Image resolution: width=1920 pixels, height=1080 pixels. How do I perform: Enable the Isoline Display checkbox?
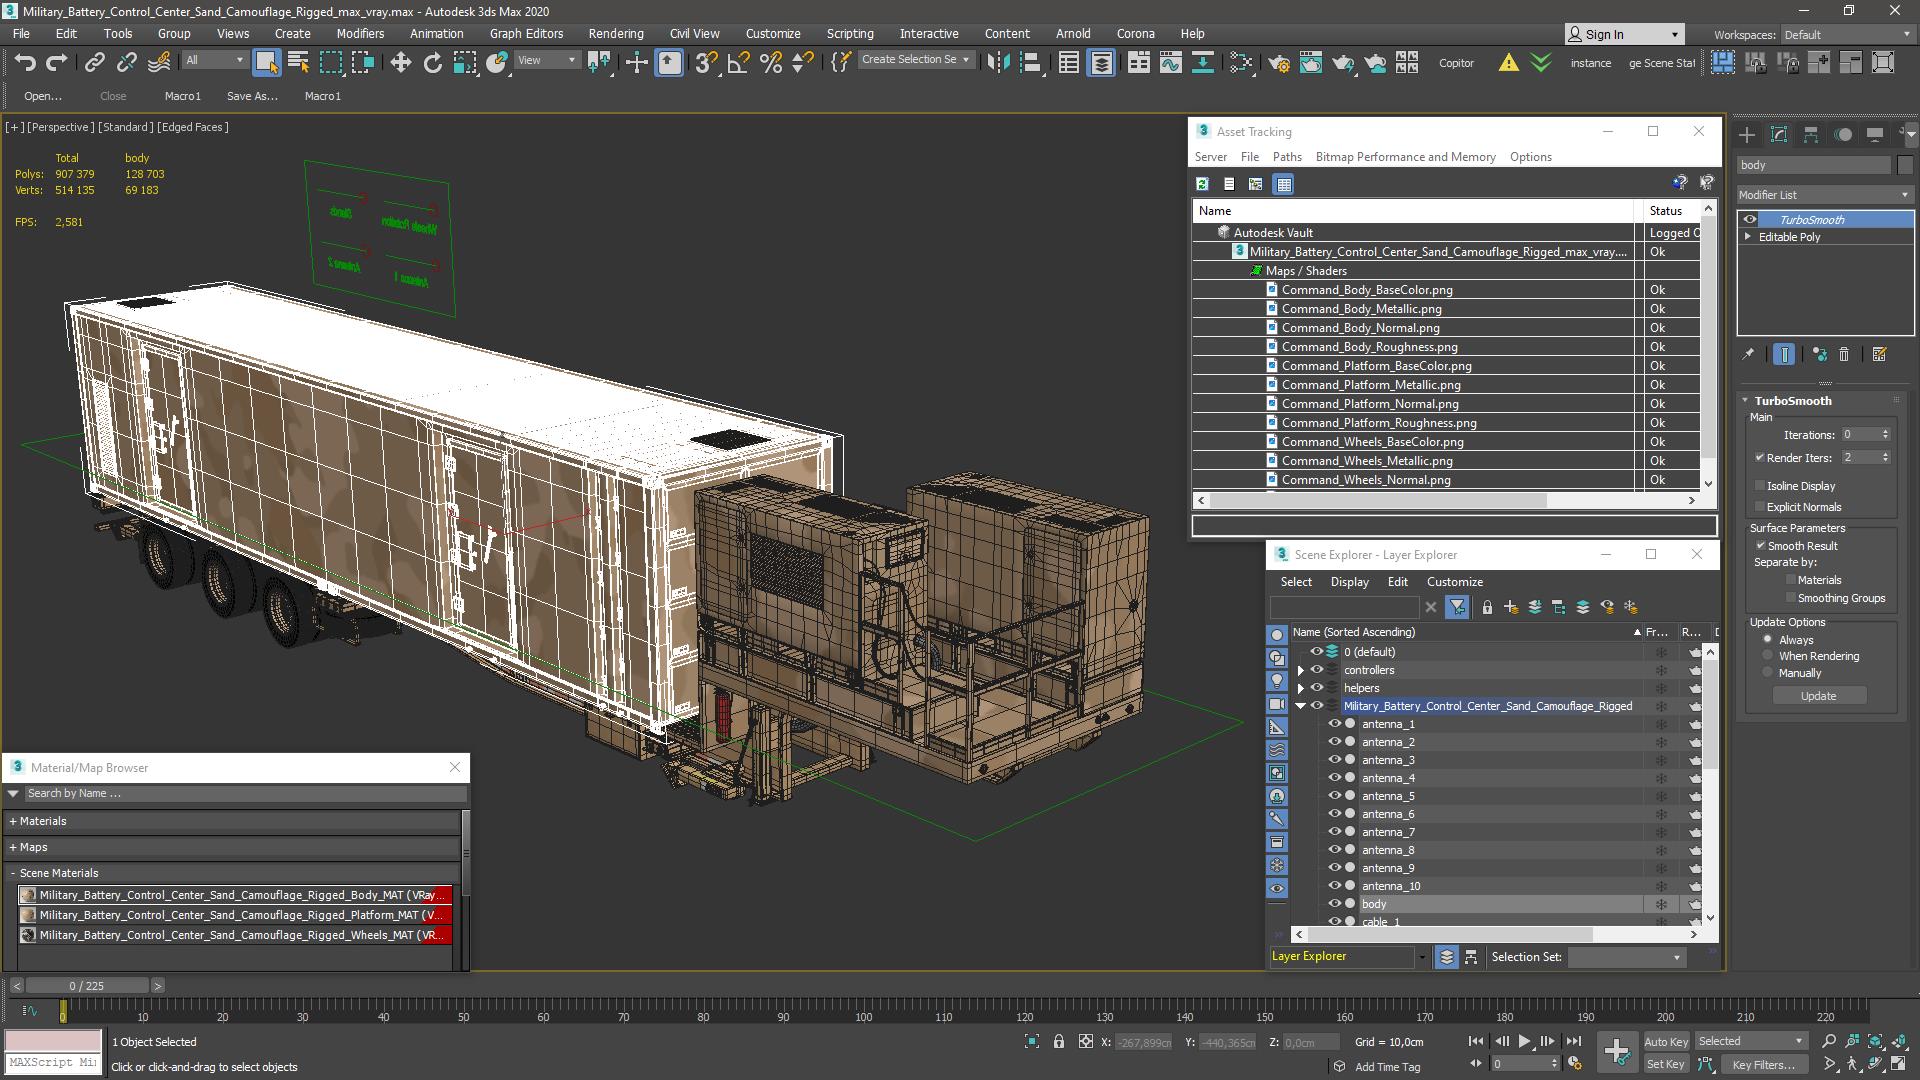(x=1760, y=486)
